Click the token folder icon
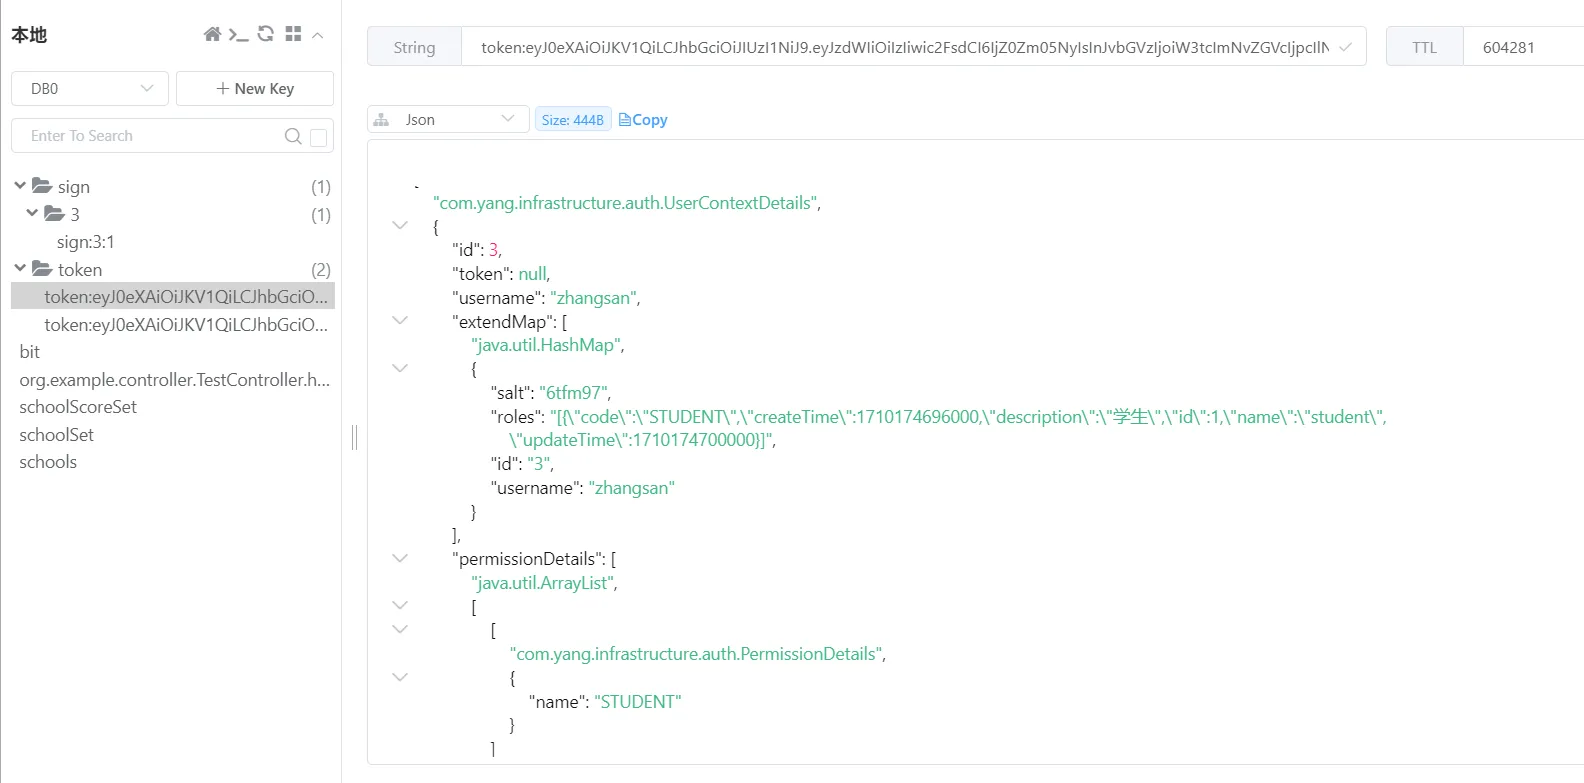Screen dimensions: 1584x783 [x=42, y=269]
